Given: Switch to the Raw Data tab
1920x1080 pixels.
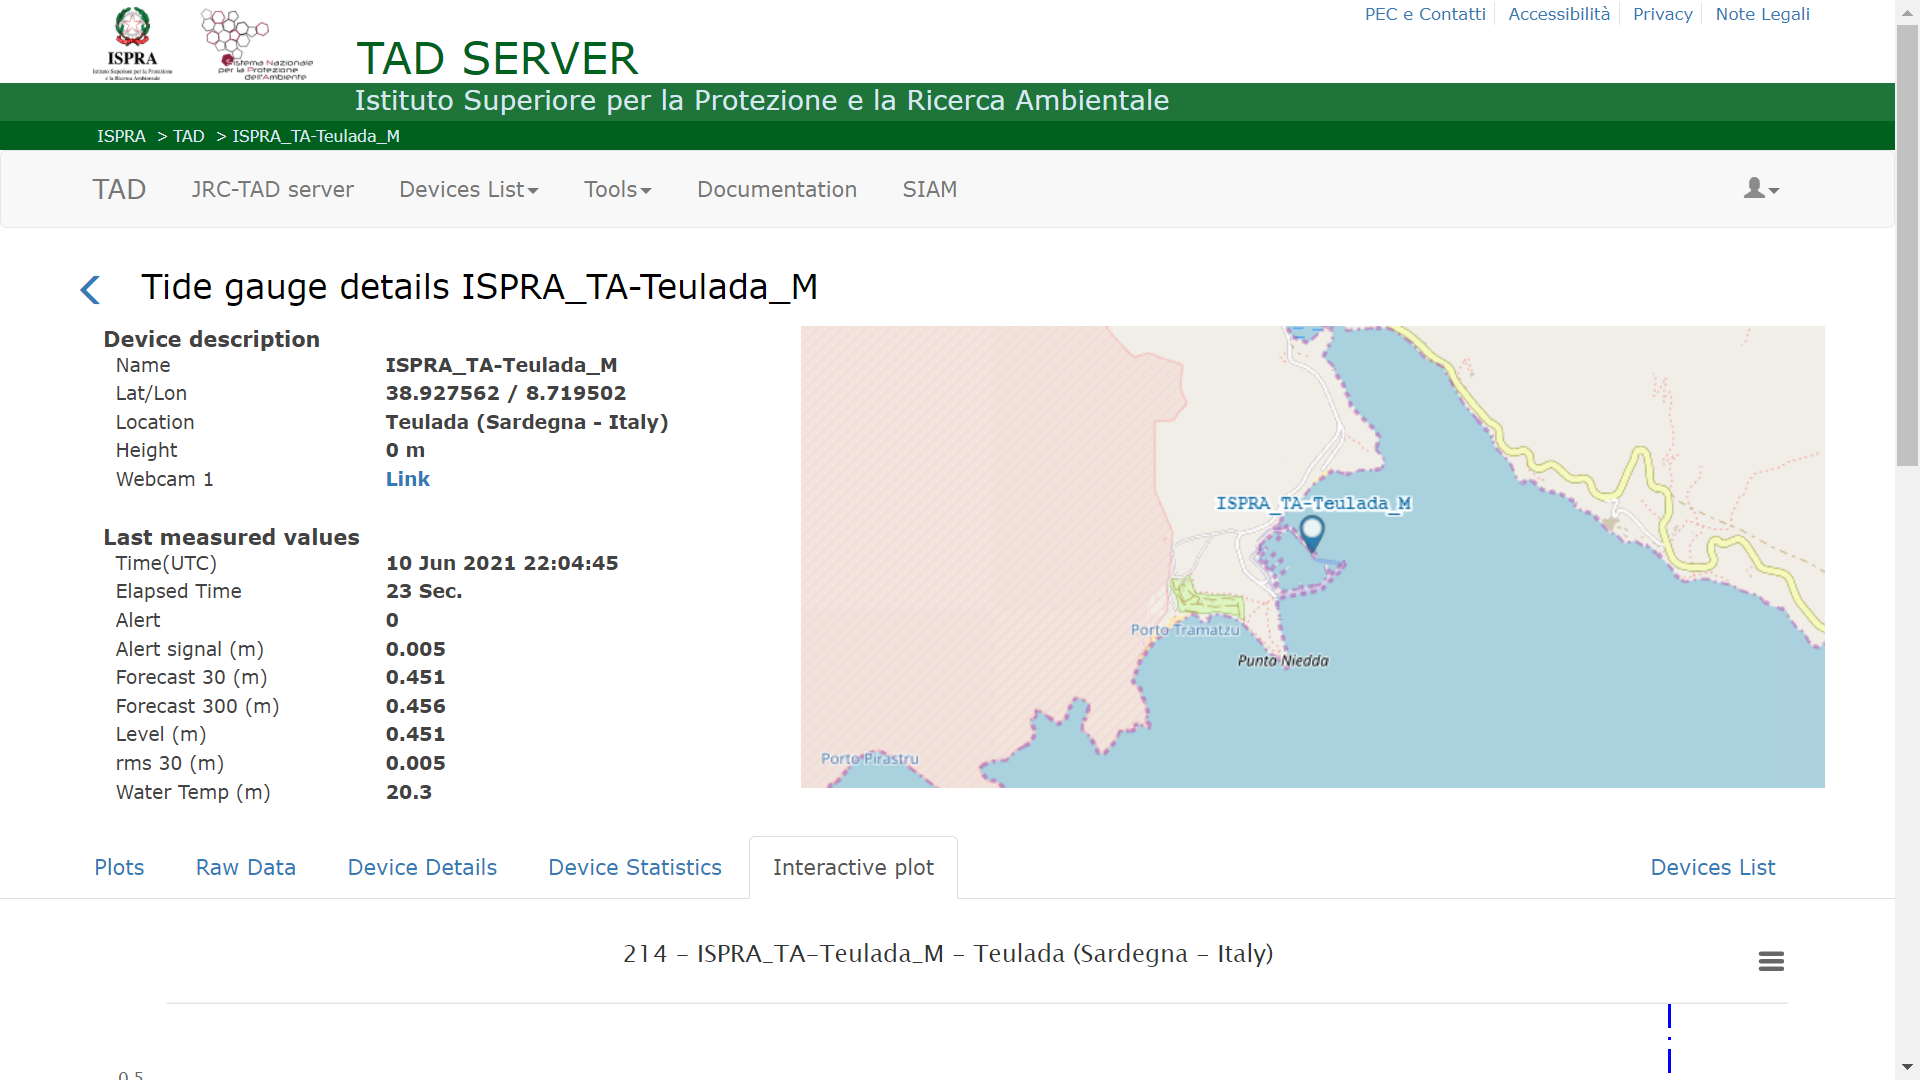Looking at the screenshot, I should click(x=246, y=867).
